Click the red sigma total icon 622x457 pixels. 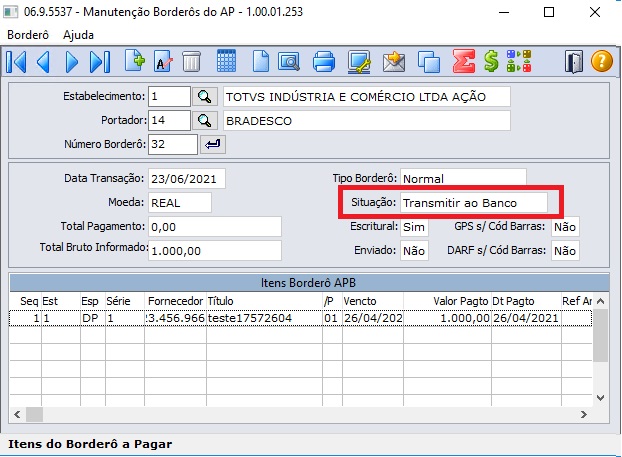point(464,61)
